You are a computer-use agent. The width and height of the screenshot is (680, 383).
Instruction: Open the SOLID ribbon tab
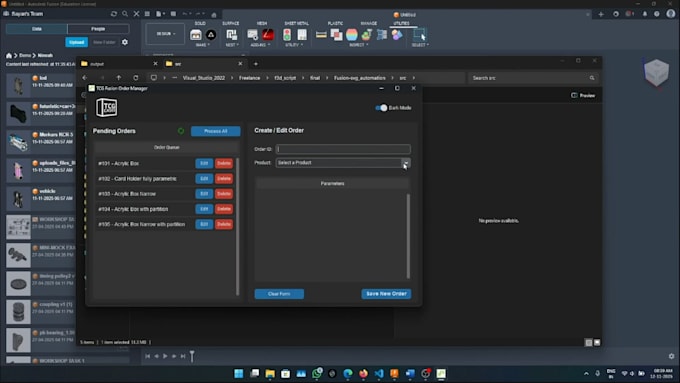pos(200,23)
